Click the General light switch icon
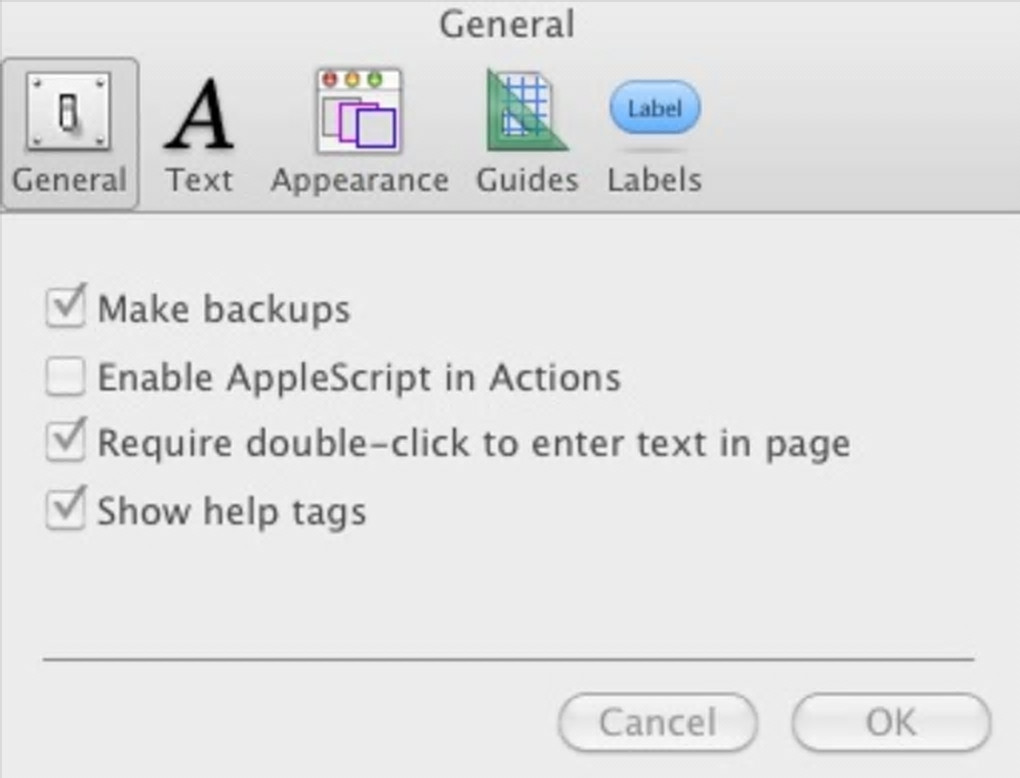 (68, 111)
